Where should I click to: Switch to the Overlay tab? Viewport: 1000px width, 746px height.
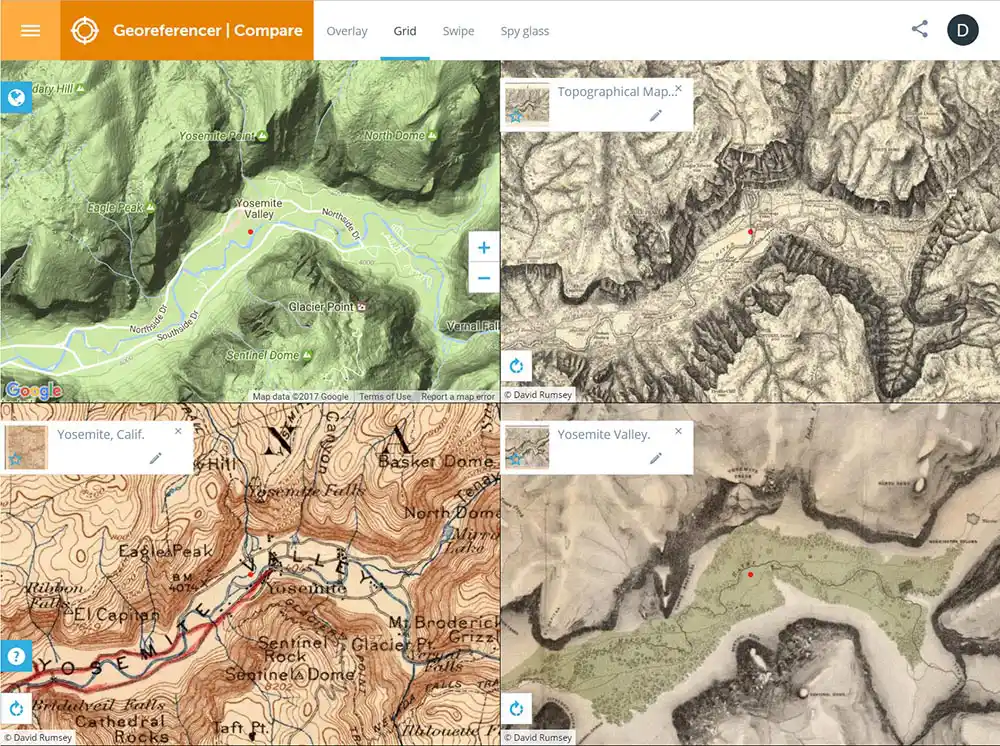(347, 31)
